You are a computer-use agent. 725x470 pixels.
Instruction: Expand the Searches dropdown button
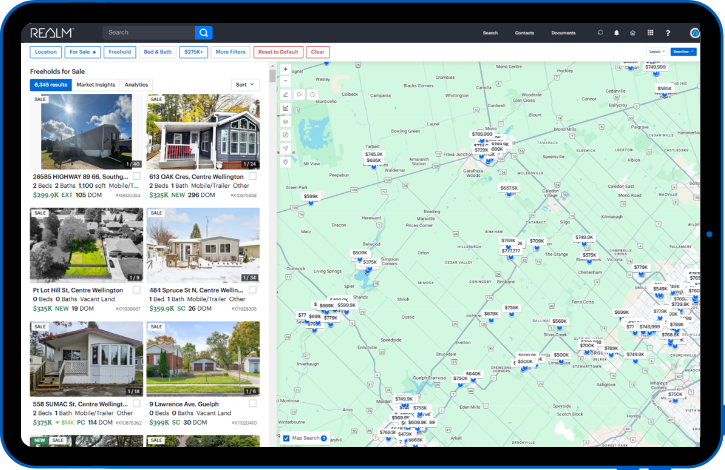point(684,51)
